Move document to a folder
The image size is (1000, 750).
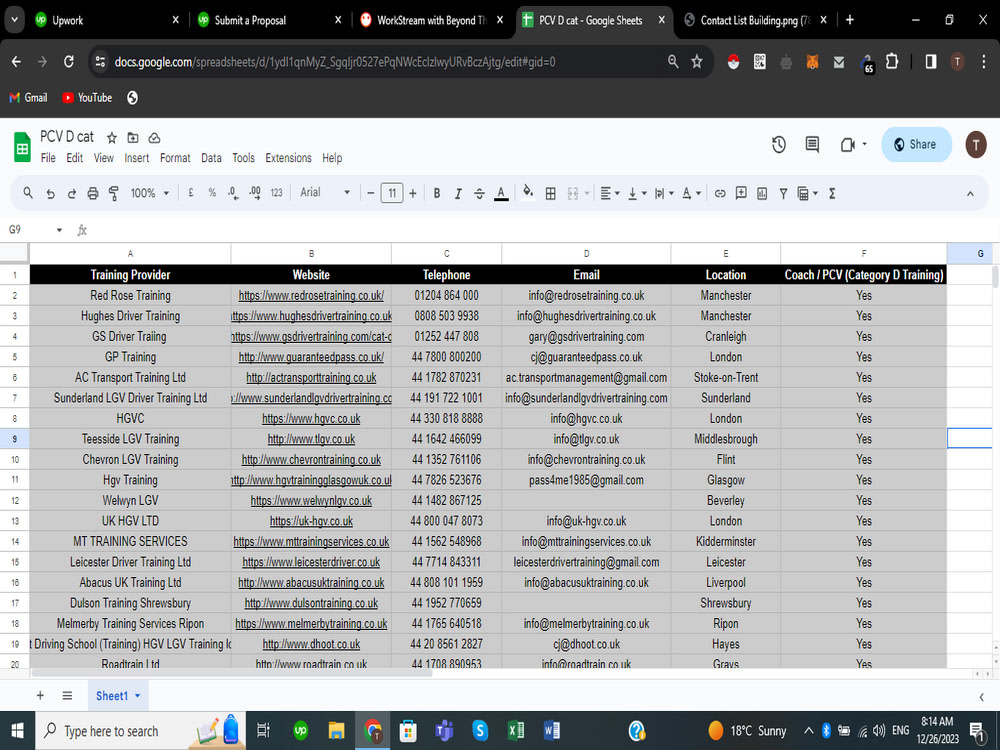click(133, 138)
